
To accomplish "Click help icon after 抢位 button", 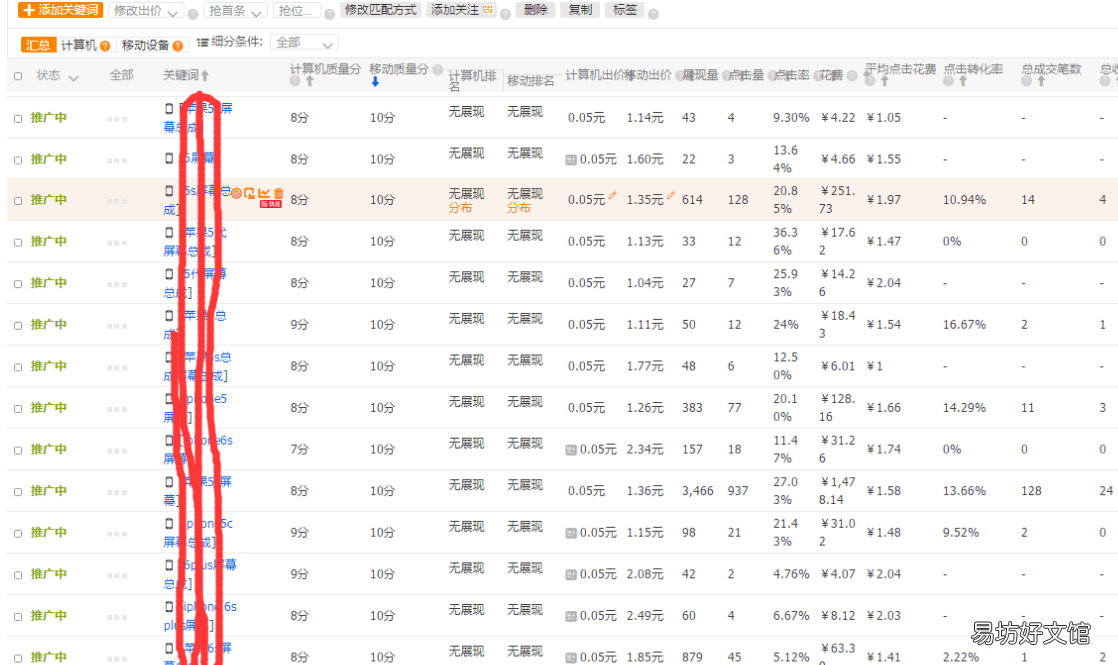I will 329,14.
